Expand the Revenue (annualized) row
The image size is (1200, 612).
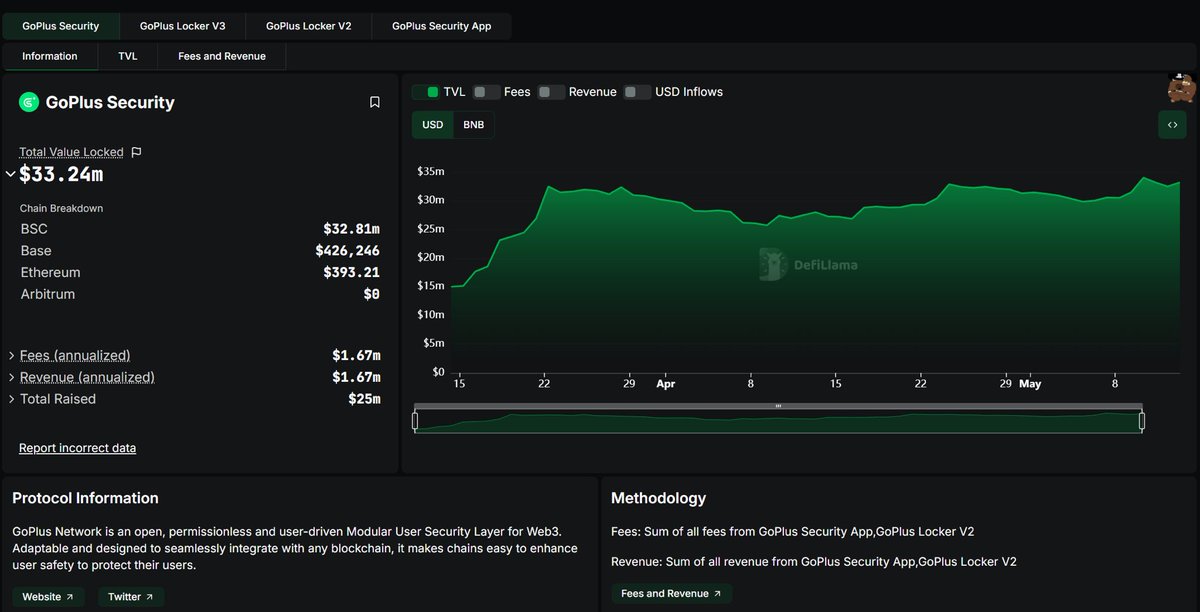pos(11,377)
